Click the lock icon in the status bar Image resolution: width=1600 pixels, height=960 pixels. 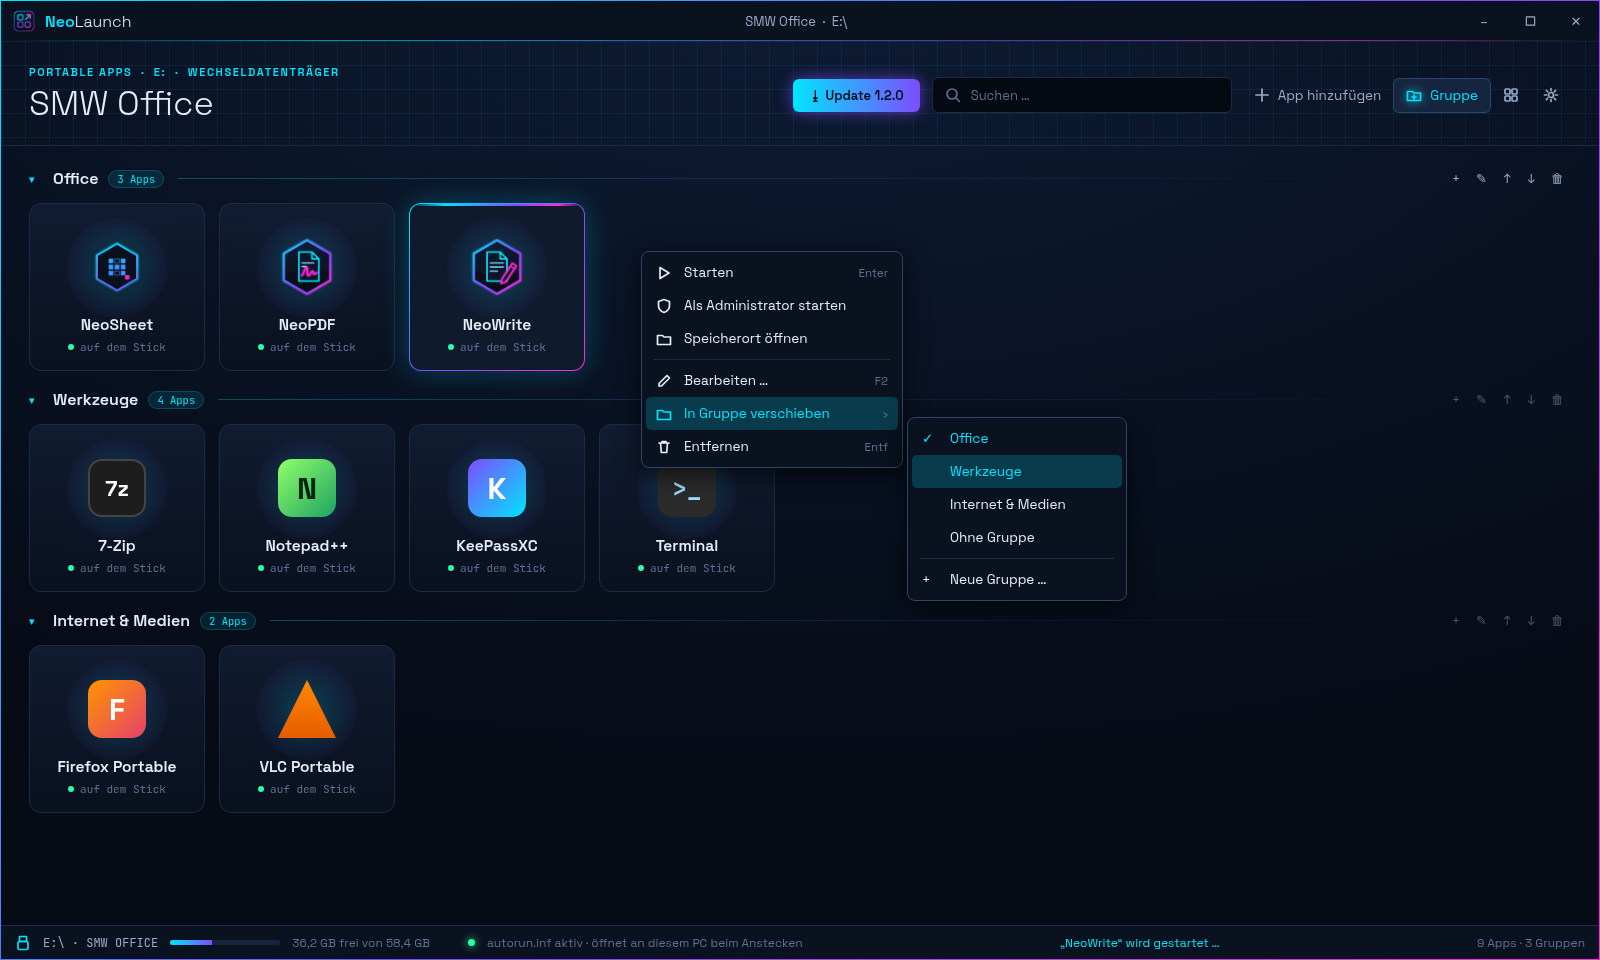(x=23, y=943)
